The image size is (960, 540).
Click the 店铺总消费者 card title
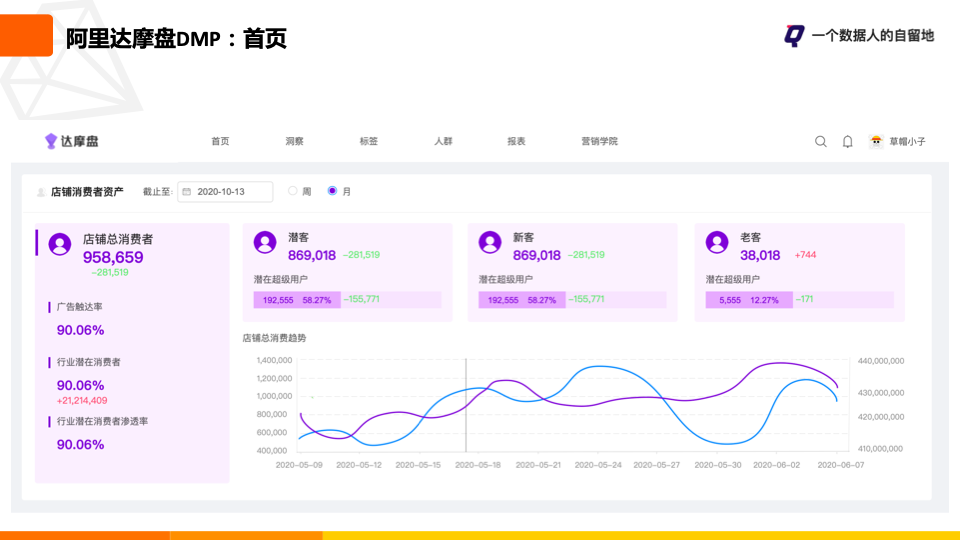click(118, 239)
